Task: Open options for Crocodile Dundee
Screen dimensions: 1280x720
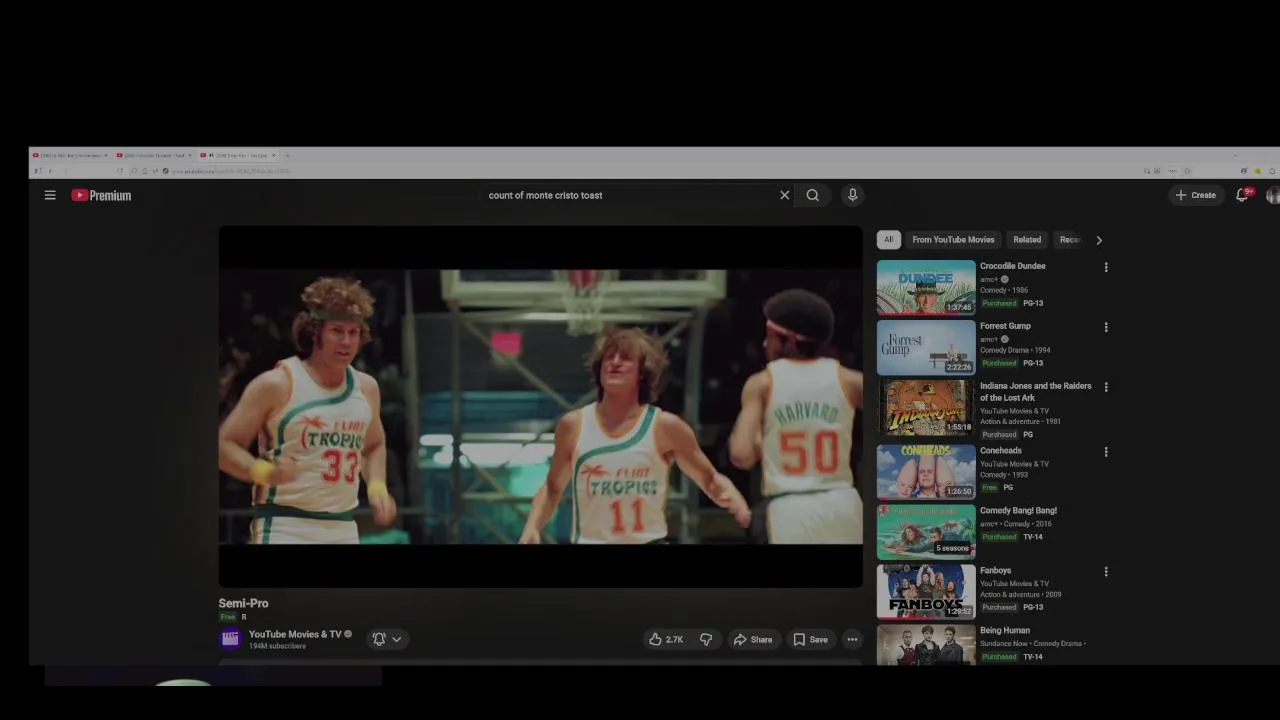Action: pos(1106,267)
